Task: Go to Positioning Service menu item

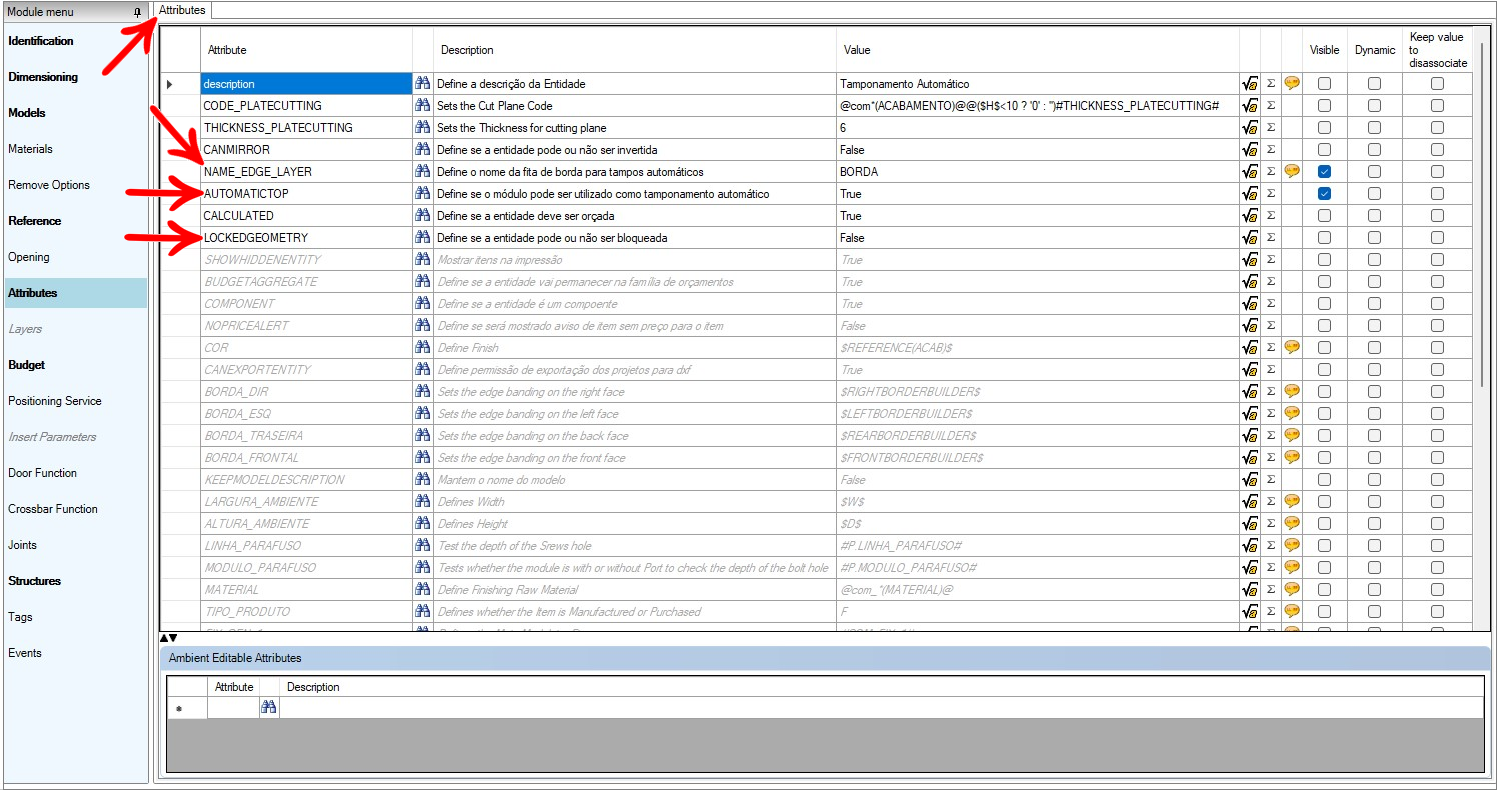Action: tap(55, 401)
